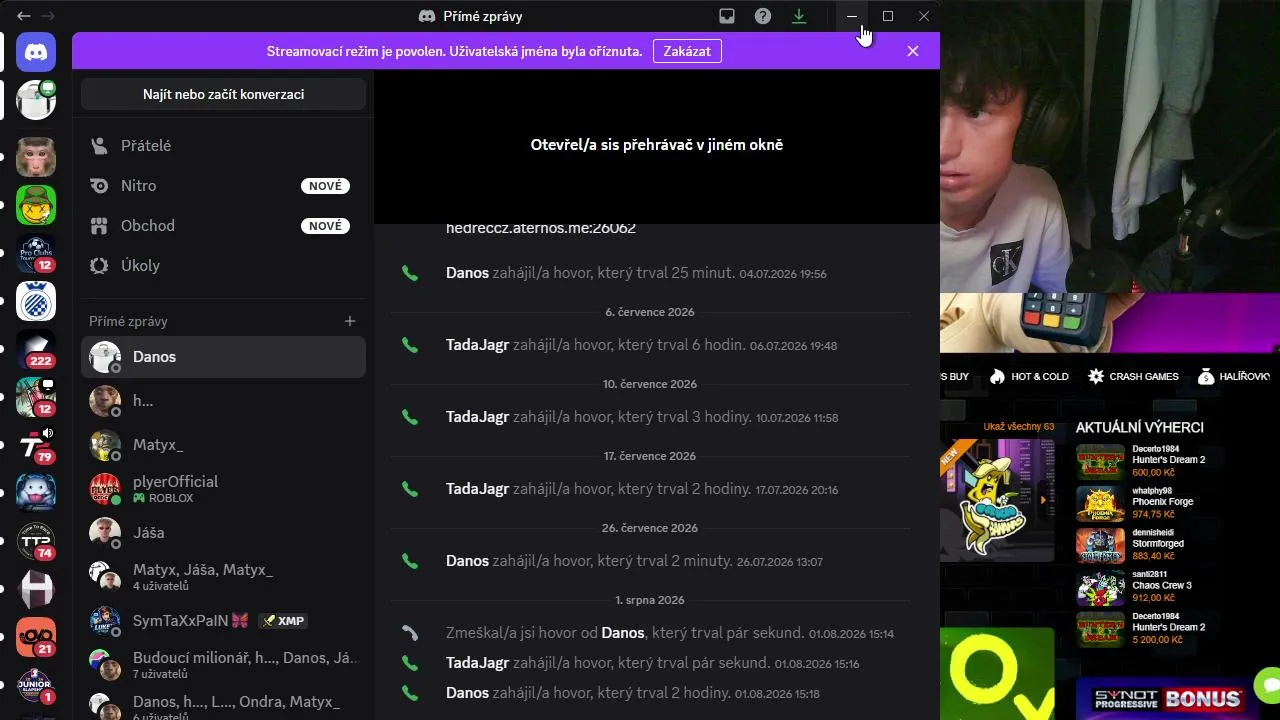Click TadaJagr in the 2 hodiny call entry
This screenshot has height=720, width=1280.
pyautogui.click(x=477, y=489)
